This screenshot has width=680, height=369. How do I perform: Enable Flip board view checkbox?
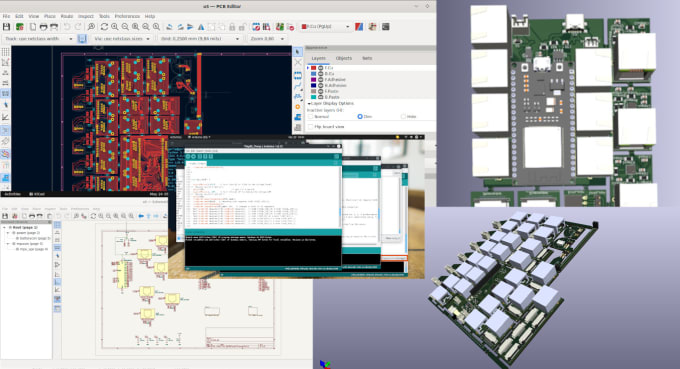310,127
